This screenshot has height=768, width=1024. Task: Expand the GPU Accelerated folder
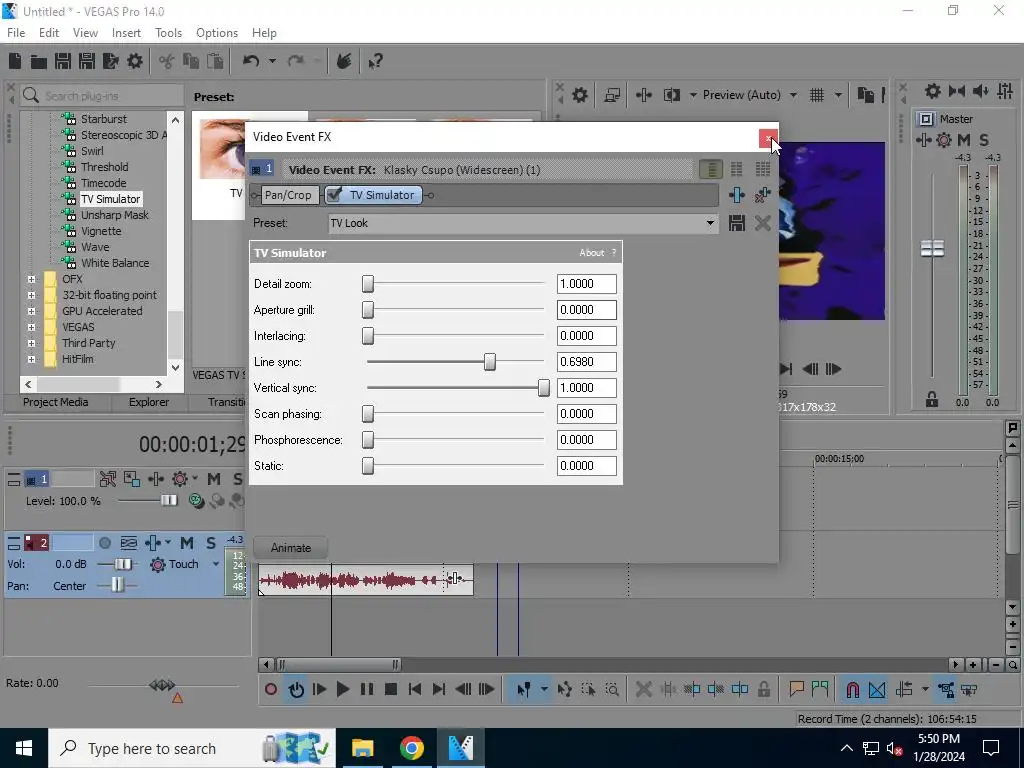(31, 311)
